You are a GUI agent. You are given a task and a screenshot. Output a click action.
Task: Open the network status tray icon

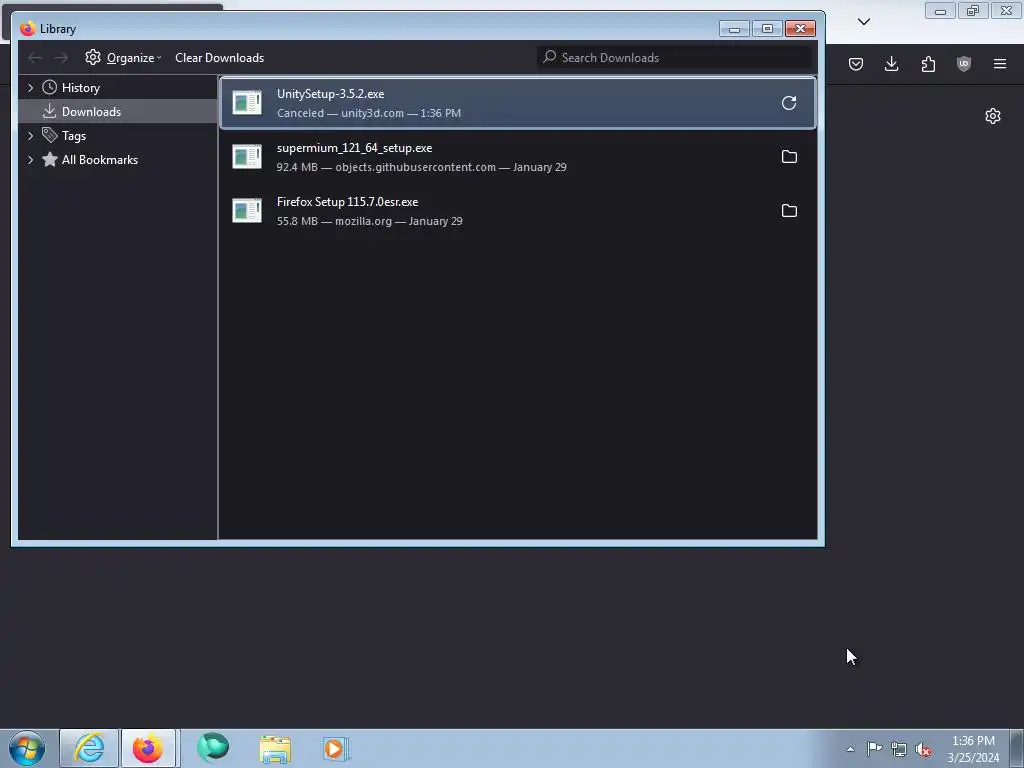(899, 749)
